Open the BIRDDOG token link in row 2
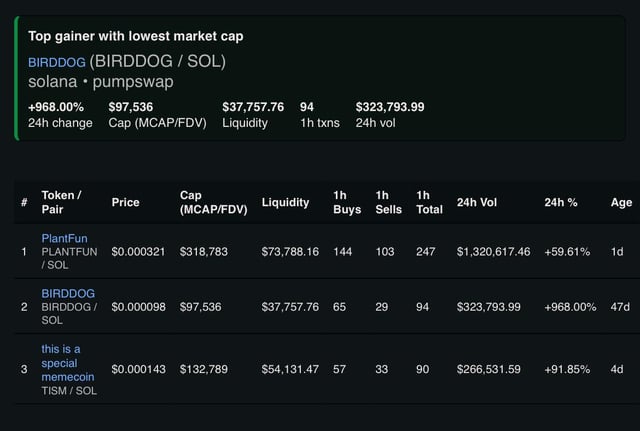This screenshot has width=640, height=431. [x=68, y=293]
